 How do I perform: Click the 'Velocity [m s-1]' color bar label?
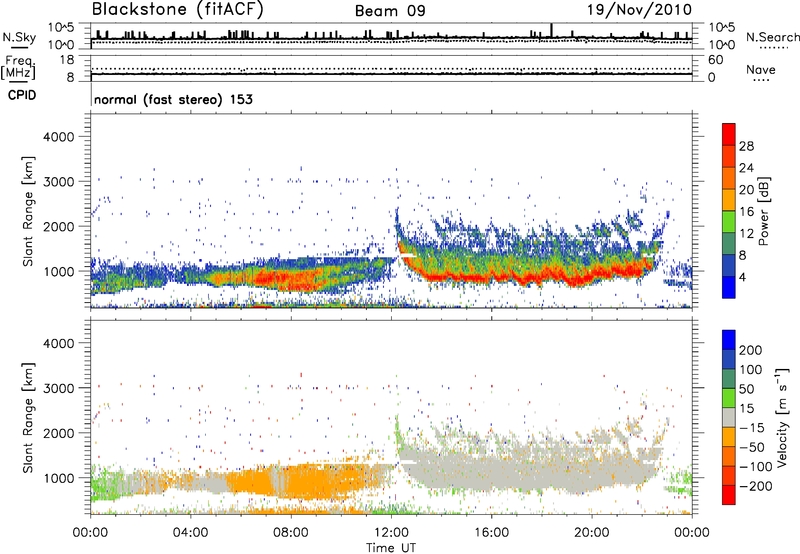coord(781,417)
